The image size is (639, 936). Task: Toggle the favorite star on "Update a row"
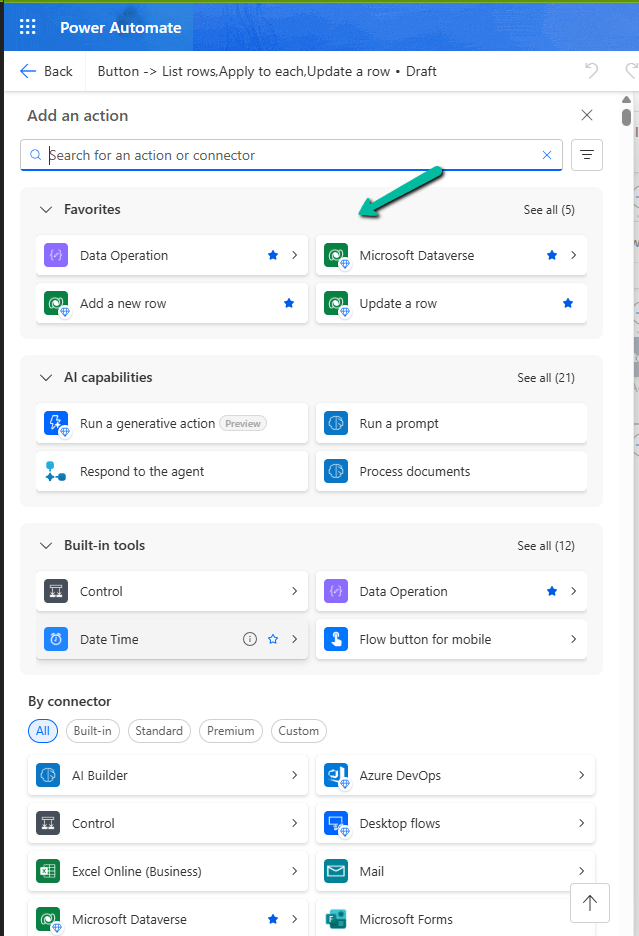(567, 303)
